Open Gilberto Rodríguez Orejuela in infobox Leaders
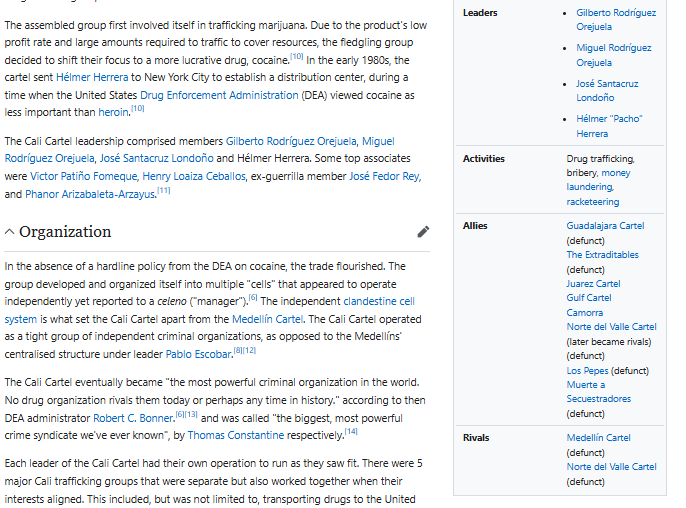The width and height of the screenshot is (686, 508). pos(616,20)
